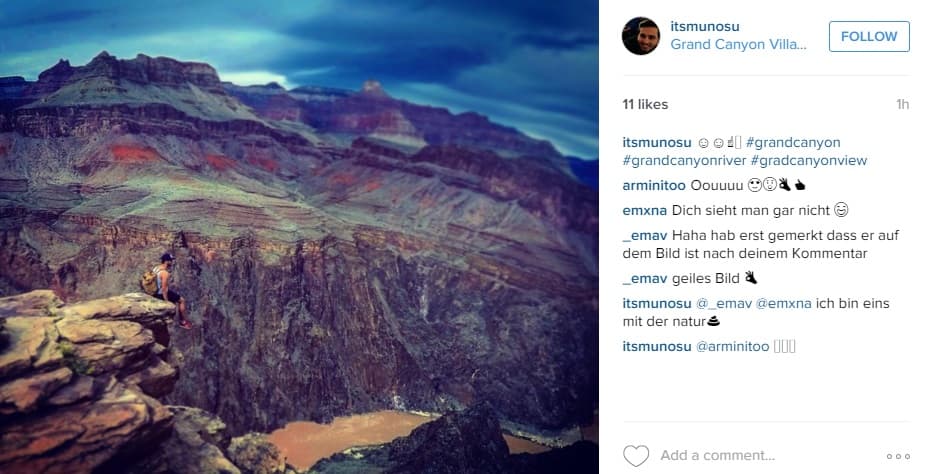Focus the 'Add a comment...' field
Viewport: 932px width, 474px height.
coord(767,456)
